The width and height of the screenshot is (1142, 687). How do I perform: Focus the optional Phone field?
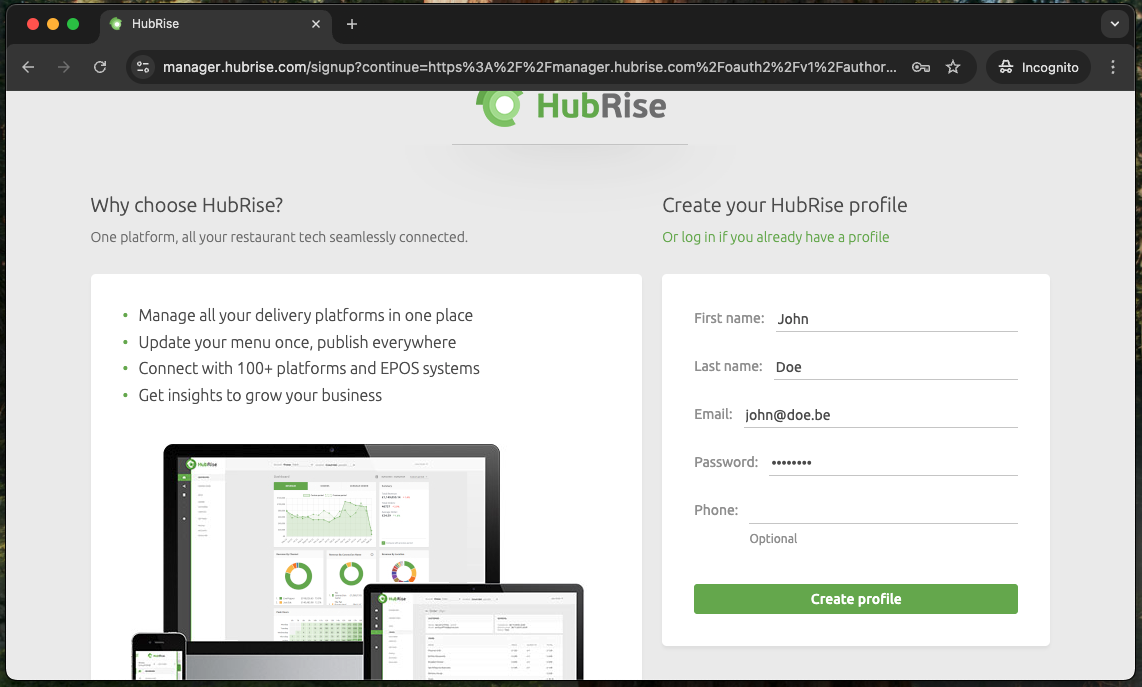(882, 510)
